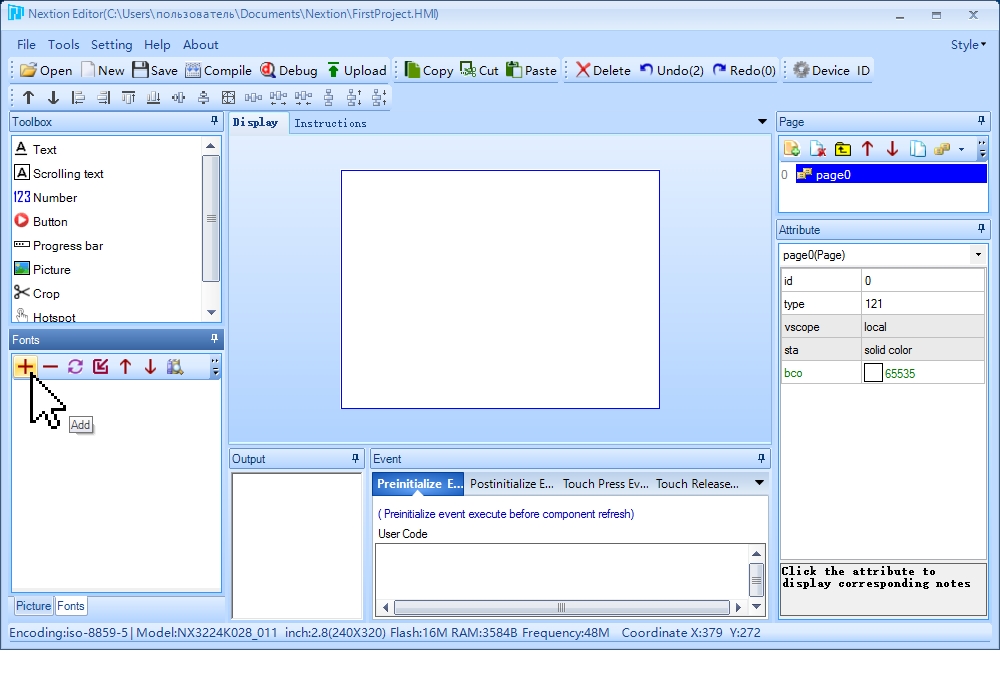
Task: Switch to the Instructions tab
Action: pos(330,123)
